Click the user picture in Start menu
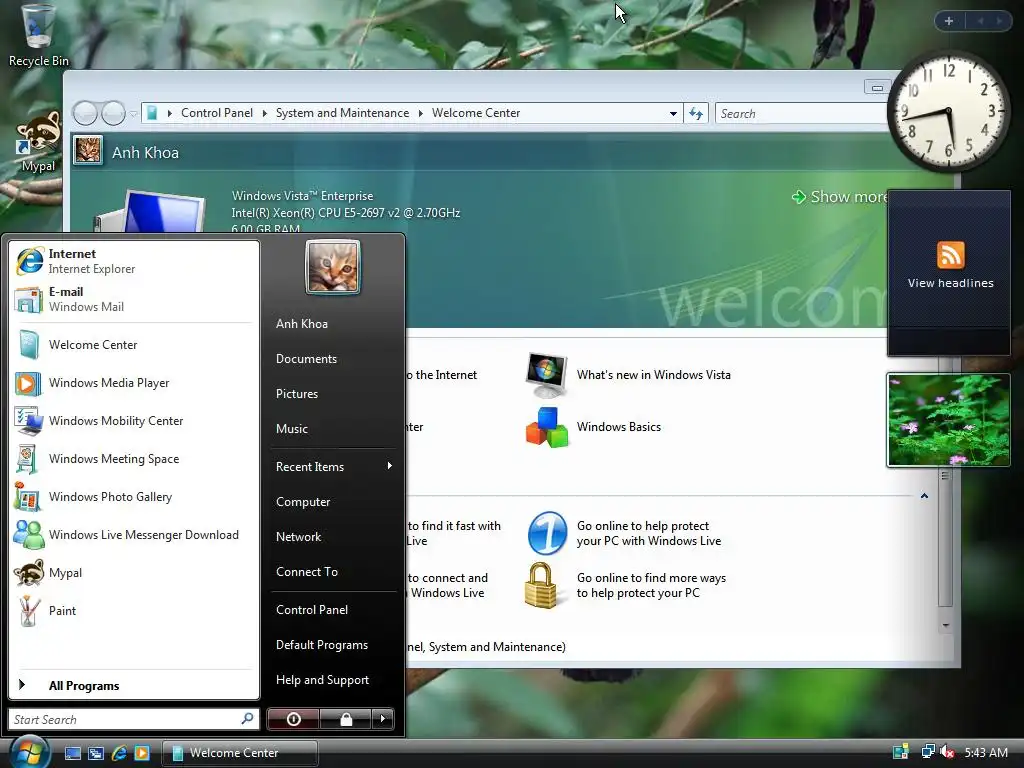This screenshot has height=768, width=1024. tap(333, 267)
